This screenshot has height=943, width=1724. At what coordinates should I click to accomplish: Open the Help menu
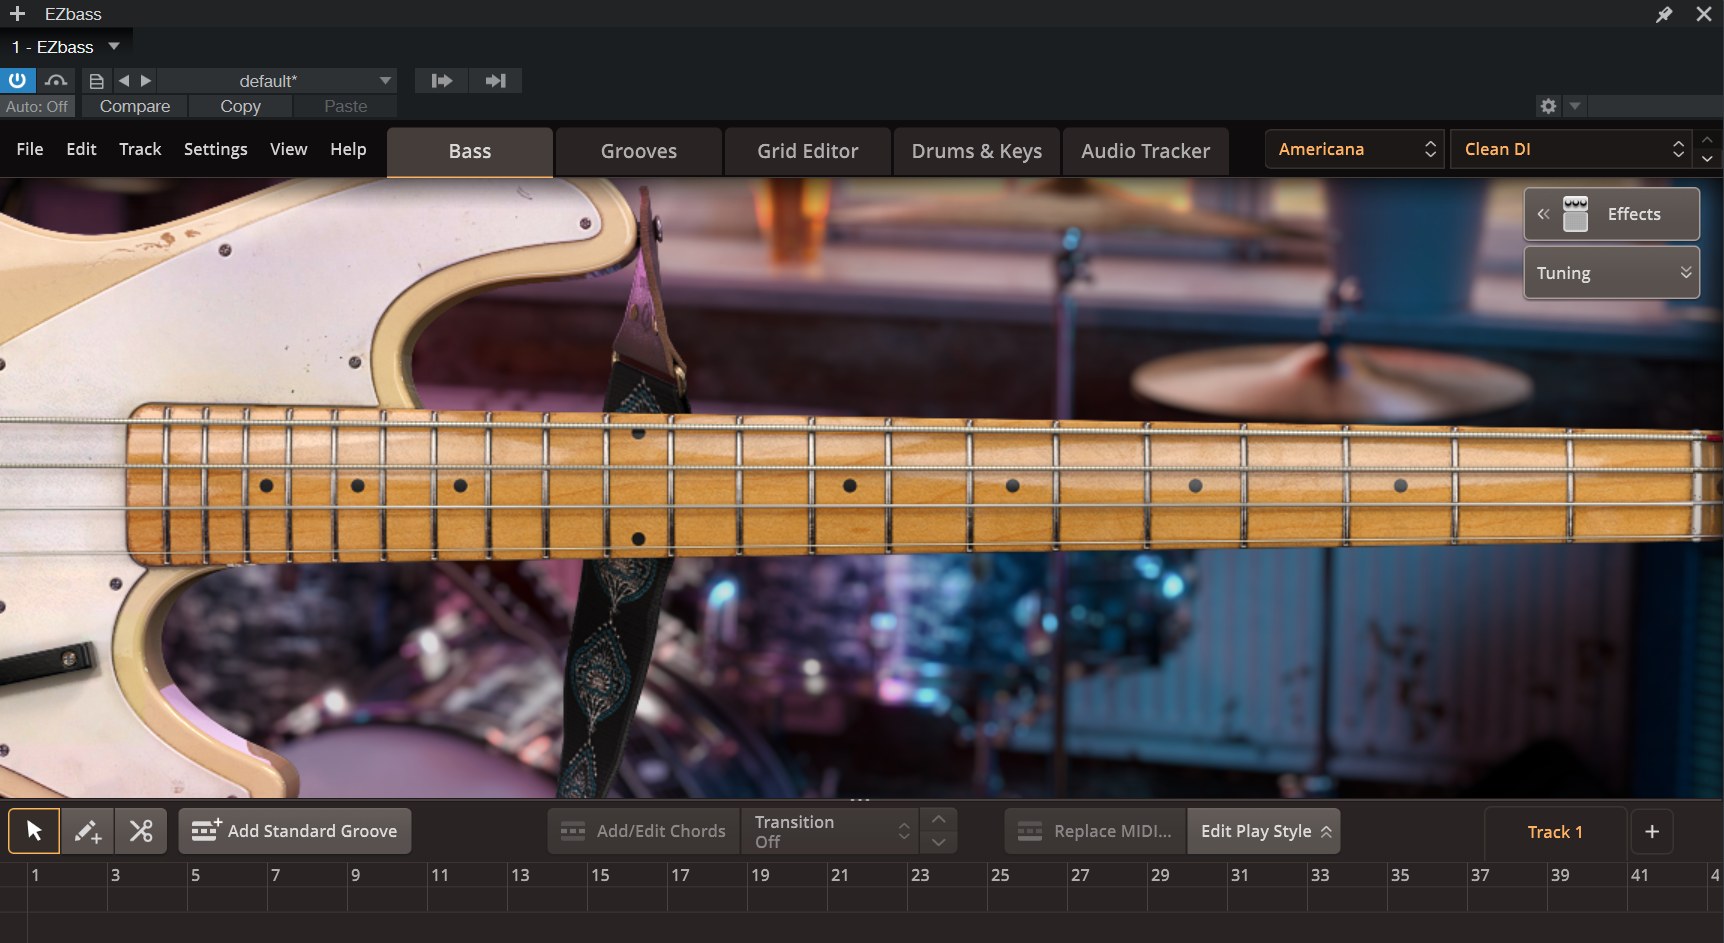pos(348,149)
